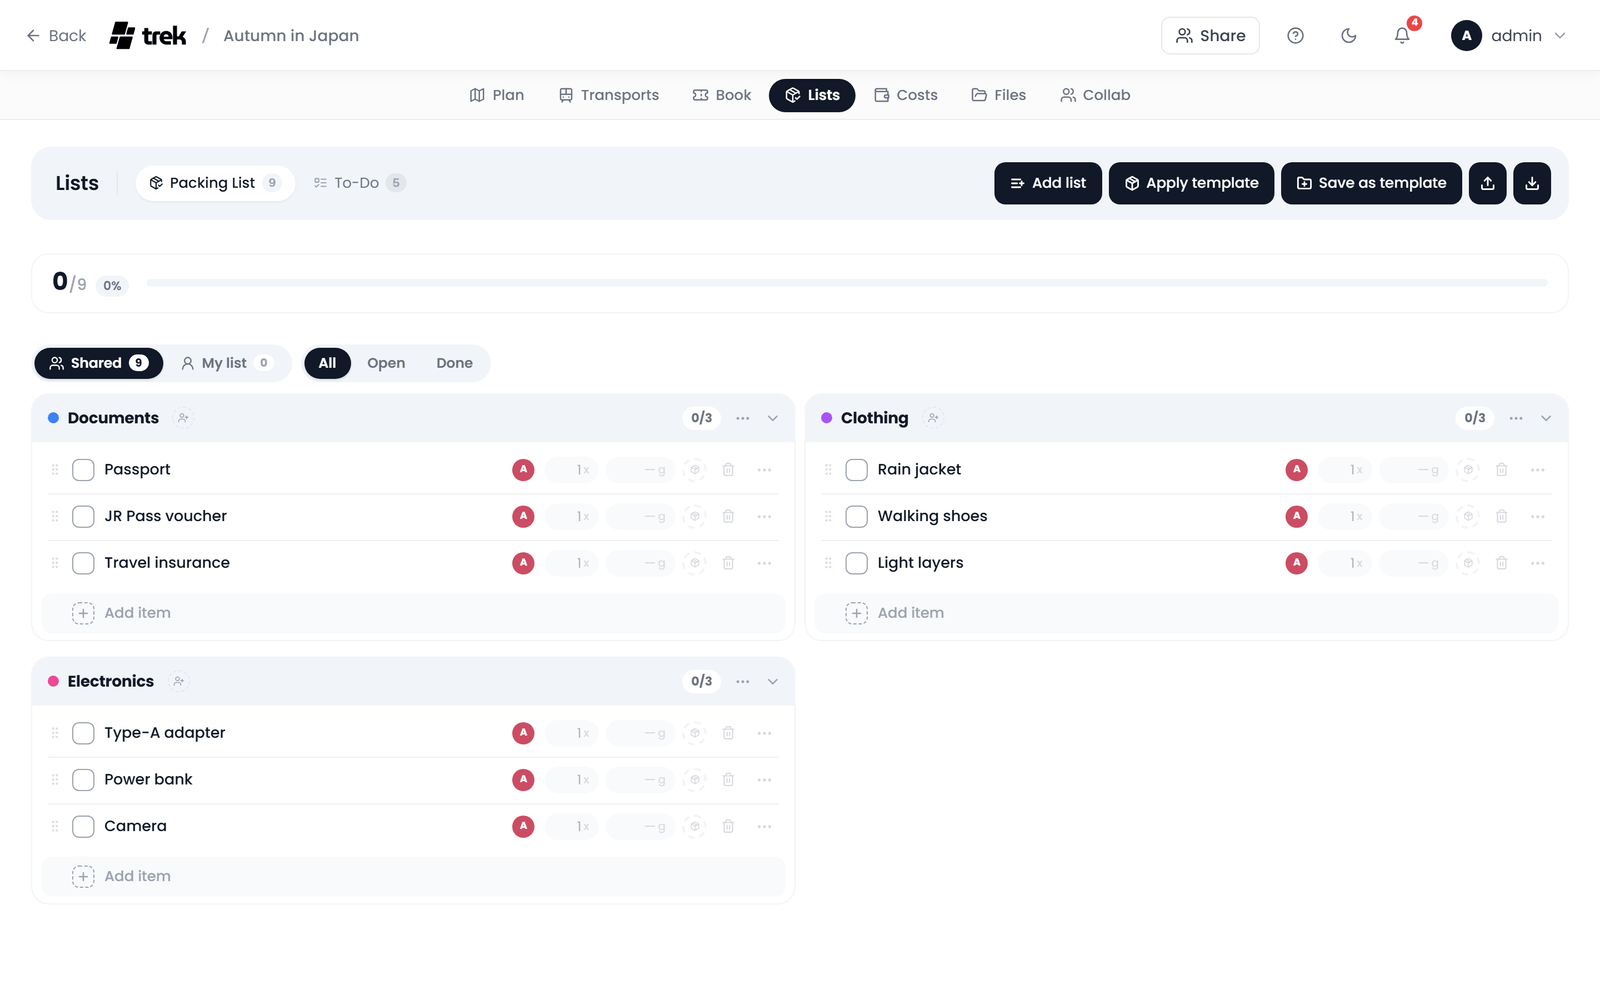Tick the Travel insurance checkbox

click(83, 563)
